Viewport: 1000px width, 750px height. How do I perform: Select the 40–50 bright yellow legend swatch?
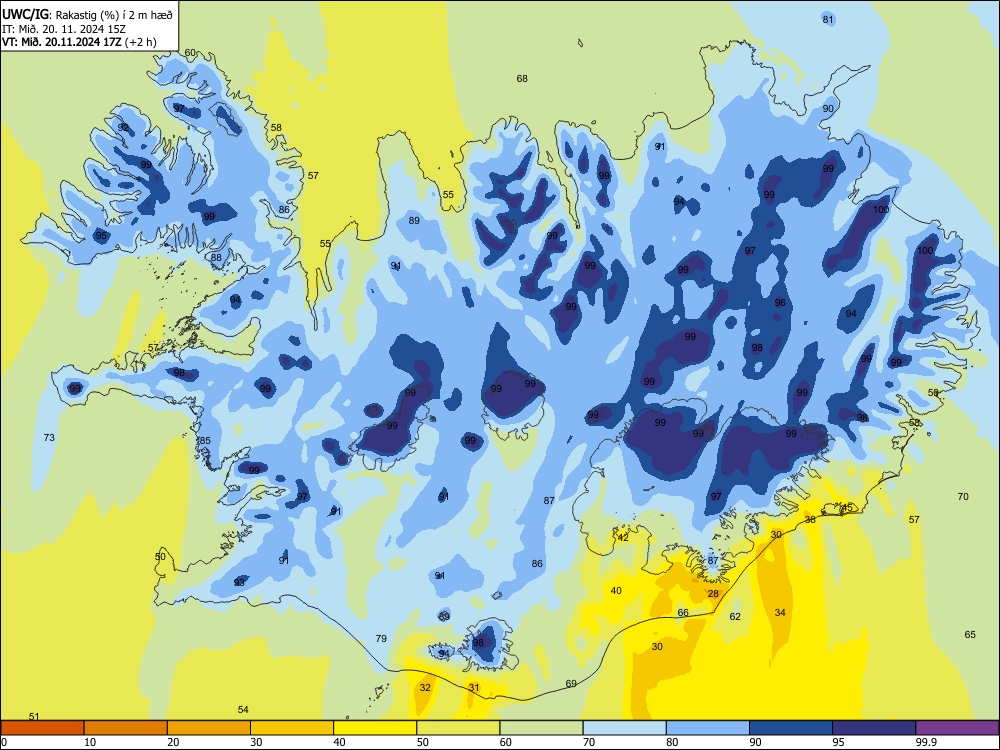coord(375,728)
